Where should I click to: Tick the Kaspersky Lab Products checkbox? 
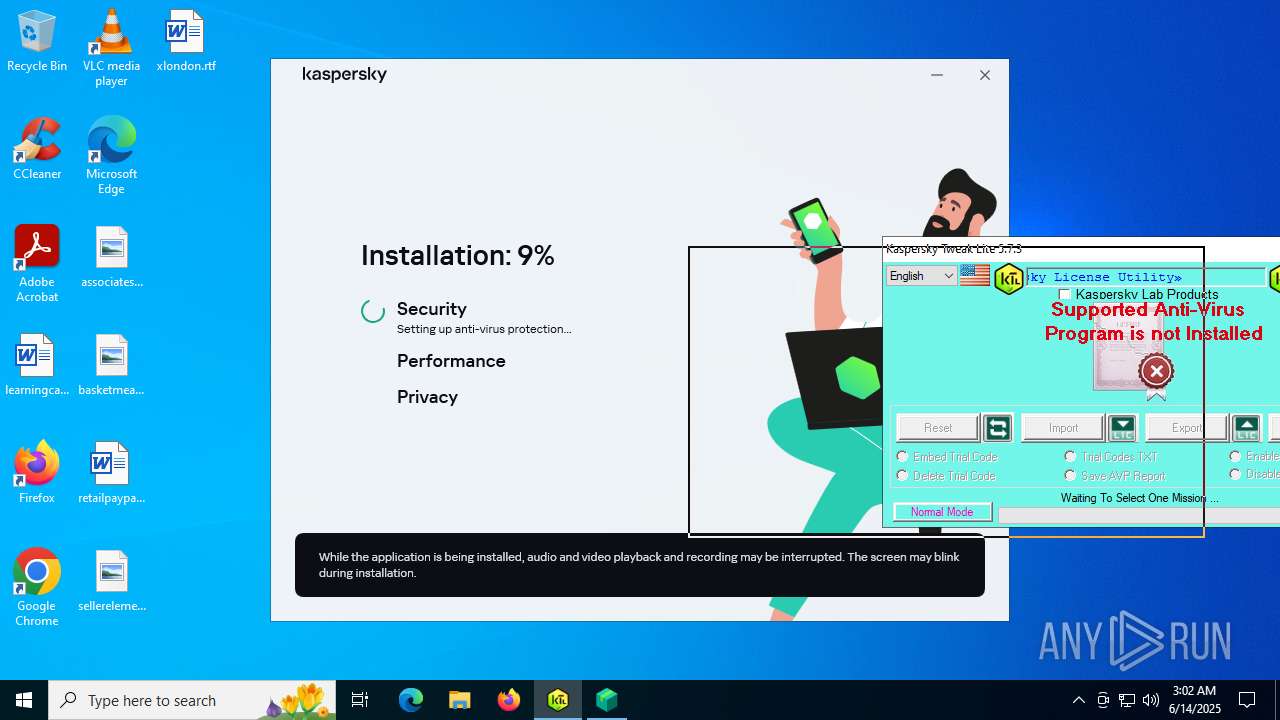(x=1065, y=294)
